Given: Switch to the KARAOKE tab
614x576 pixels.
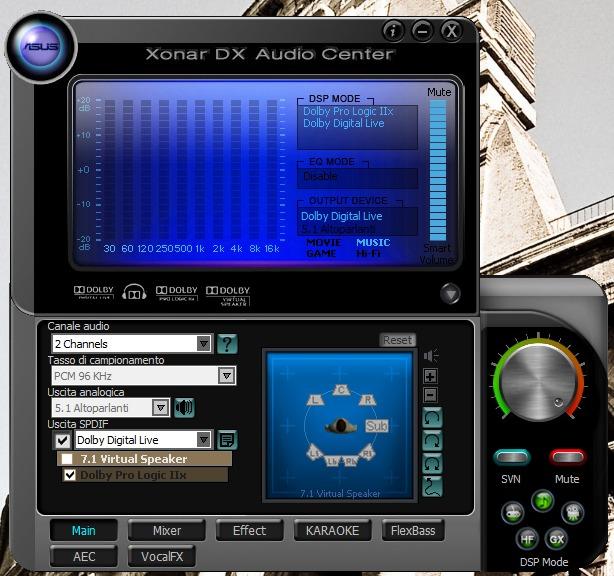Looking at the screenshot, I should click(332, 531).
